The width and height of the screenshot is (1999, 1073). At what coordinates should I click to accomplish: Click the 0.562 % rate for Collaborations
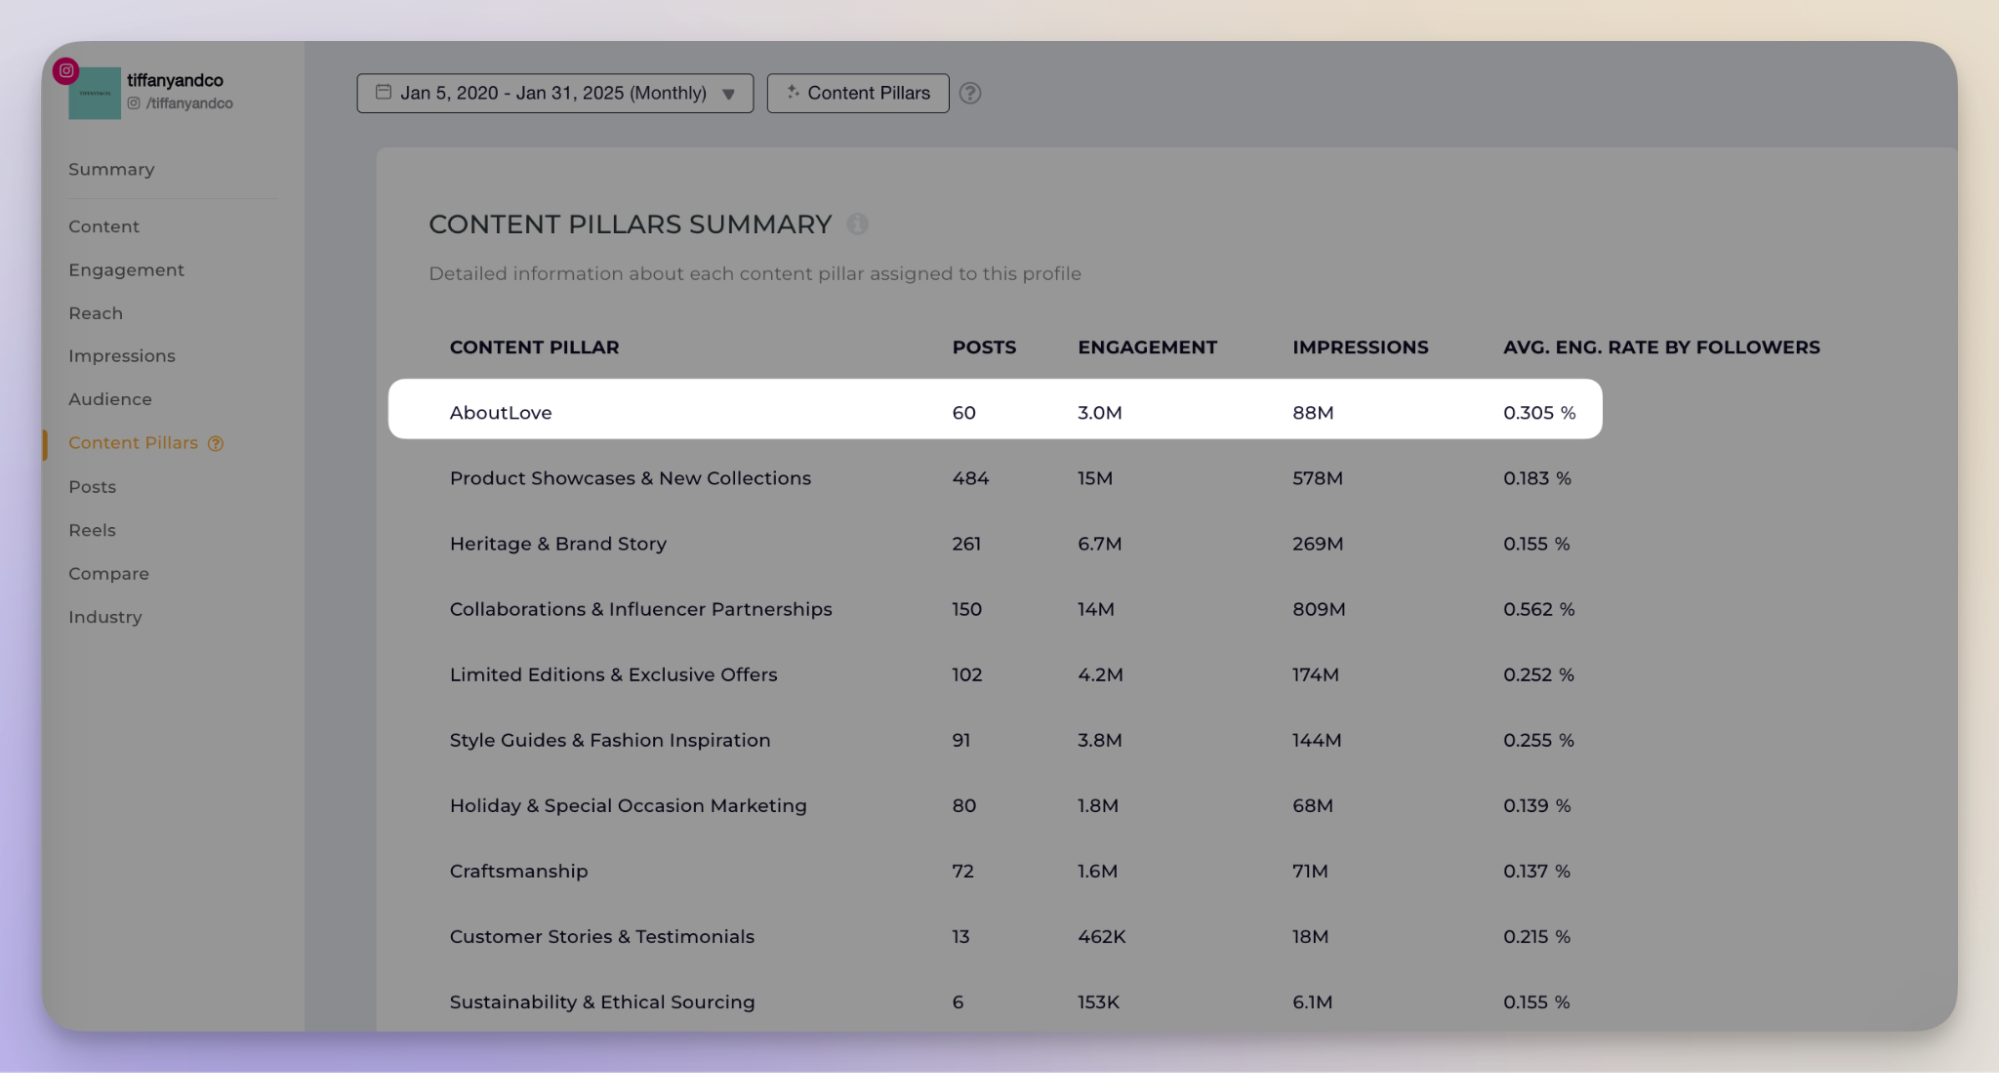[1539, 609]
